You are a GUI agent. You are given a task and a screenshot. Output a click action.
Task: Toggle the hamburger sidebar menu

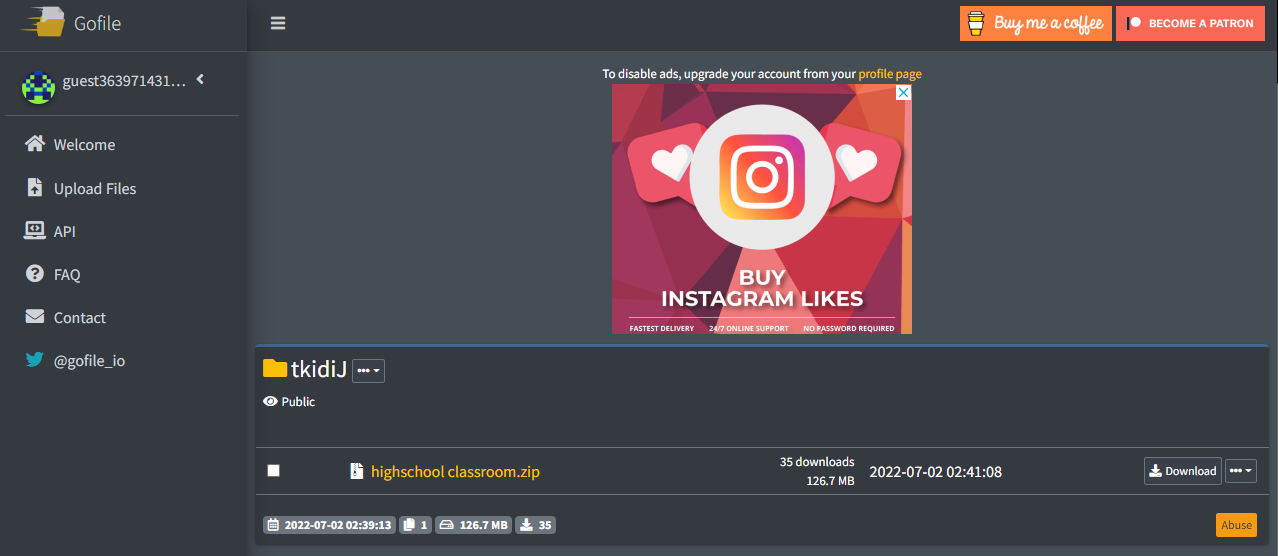(x=278, y=23)
